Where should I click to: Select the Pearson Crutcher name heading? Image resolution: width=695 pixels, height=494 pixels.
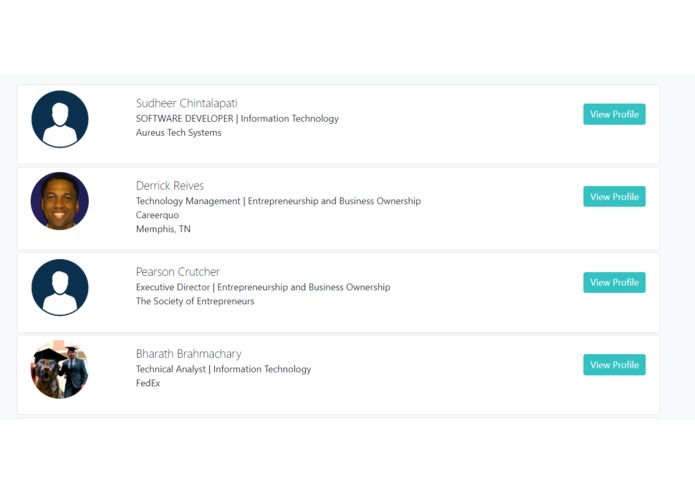[x=178, y=271]
